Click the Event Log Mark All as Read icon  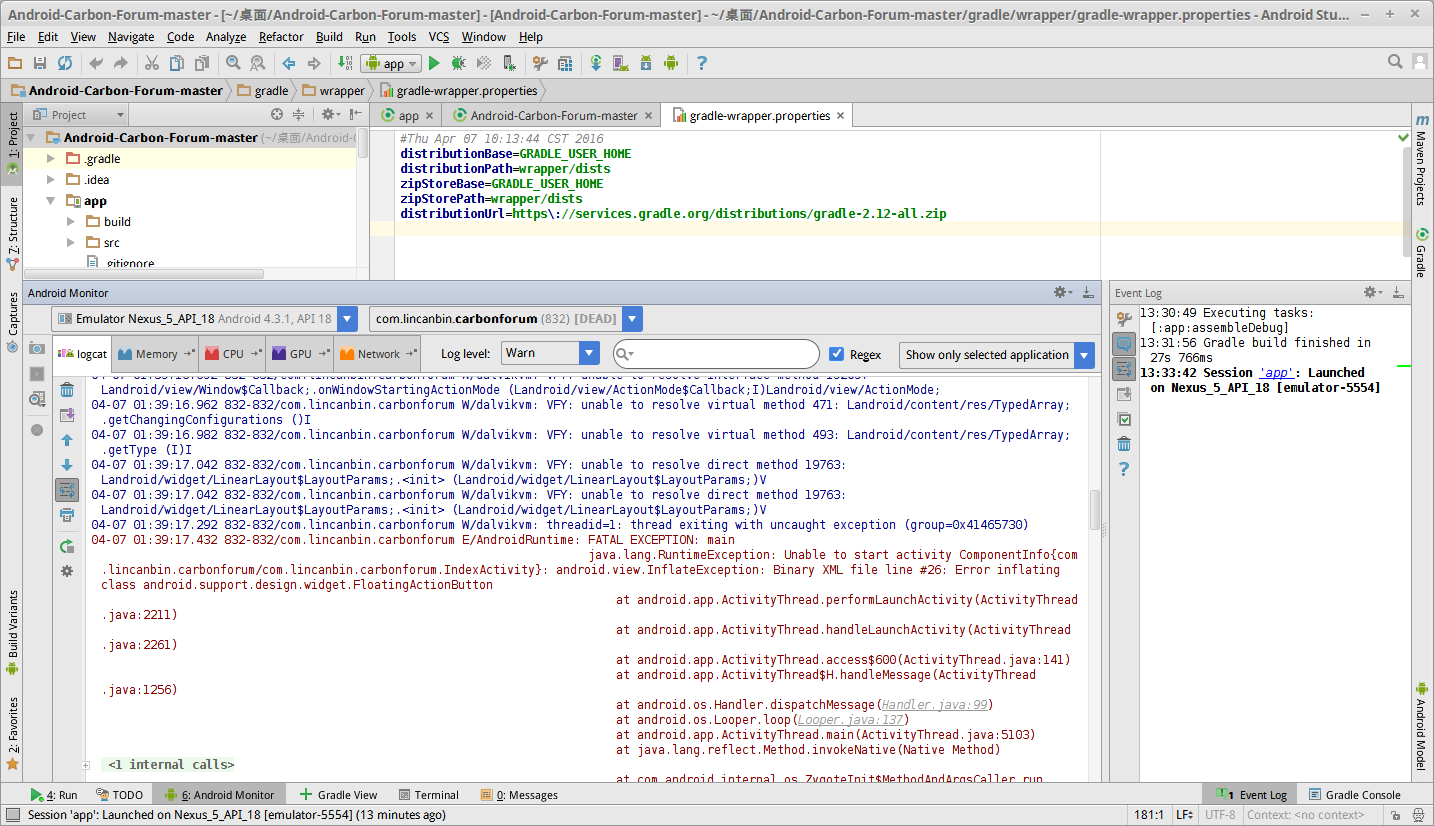1124,419
